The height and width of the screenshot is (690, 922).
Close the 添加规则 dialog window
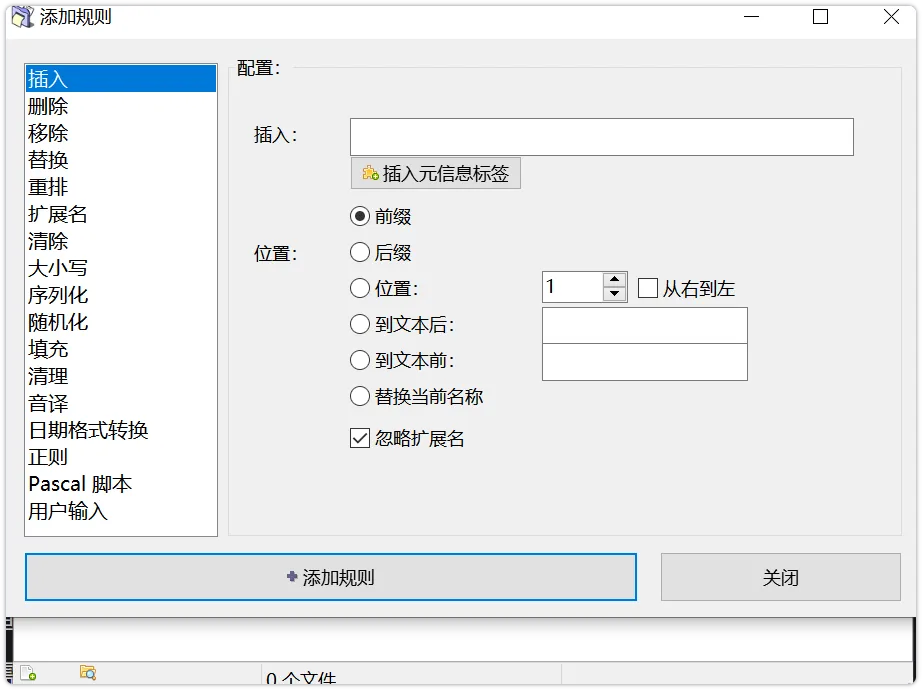pyautogui.click(x=891, y=16)
